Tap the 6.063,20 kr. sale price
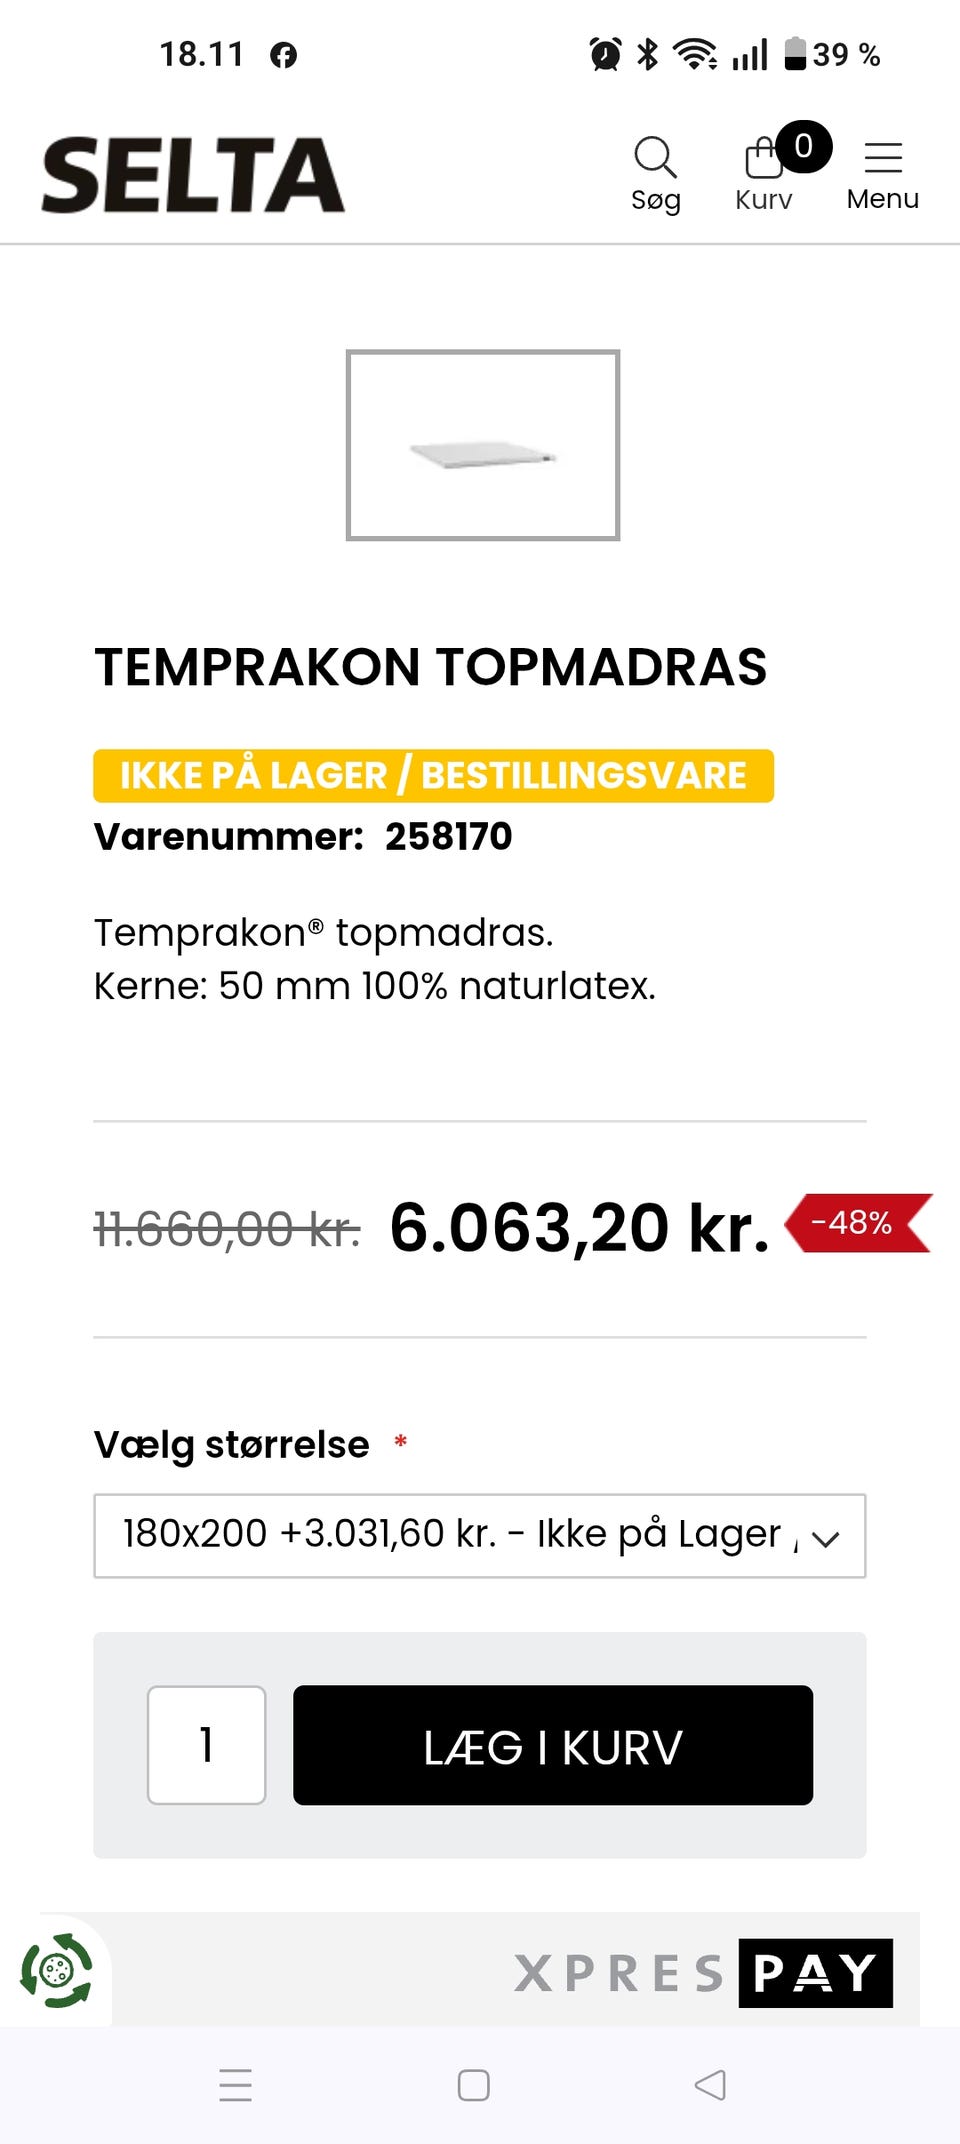This screenshot has height=2144, width=960. 579,1228
